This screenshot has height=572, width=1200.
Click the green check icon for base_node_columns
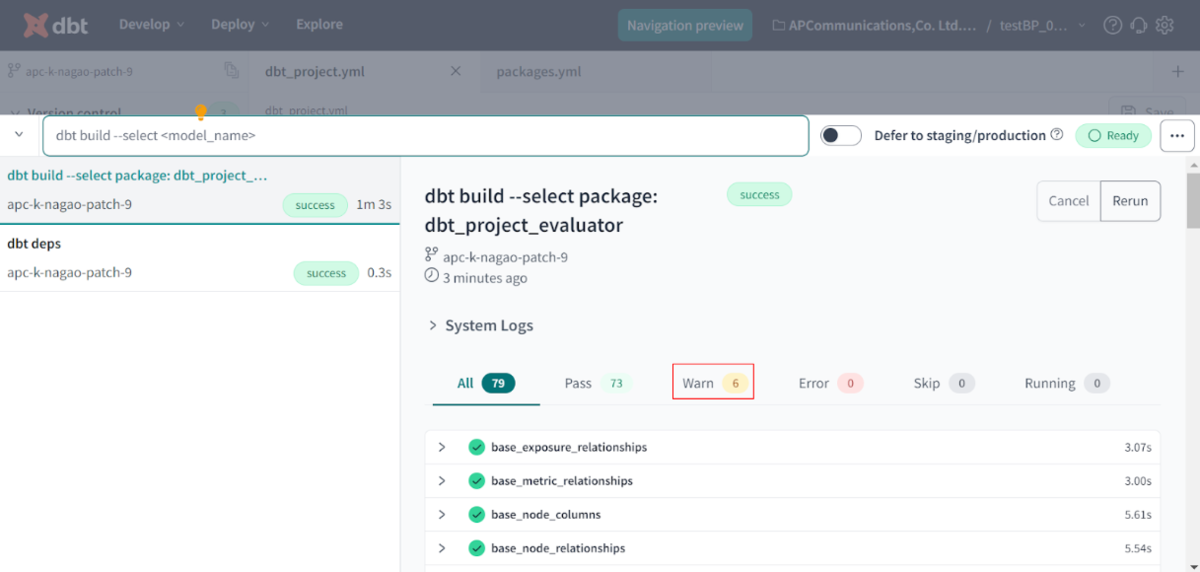[x=477, y=515]
